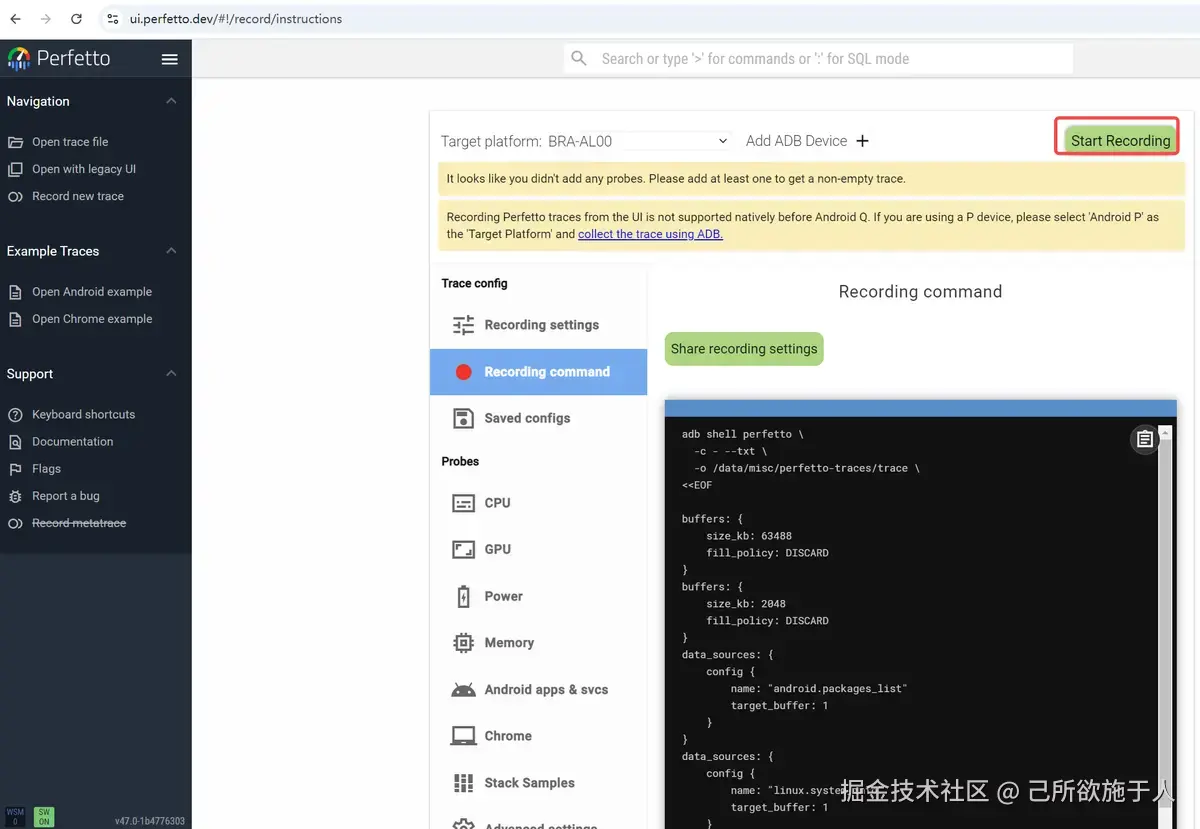
Task: Click the Perfetto logo icon
Action: [x=19, y=59]
